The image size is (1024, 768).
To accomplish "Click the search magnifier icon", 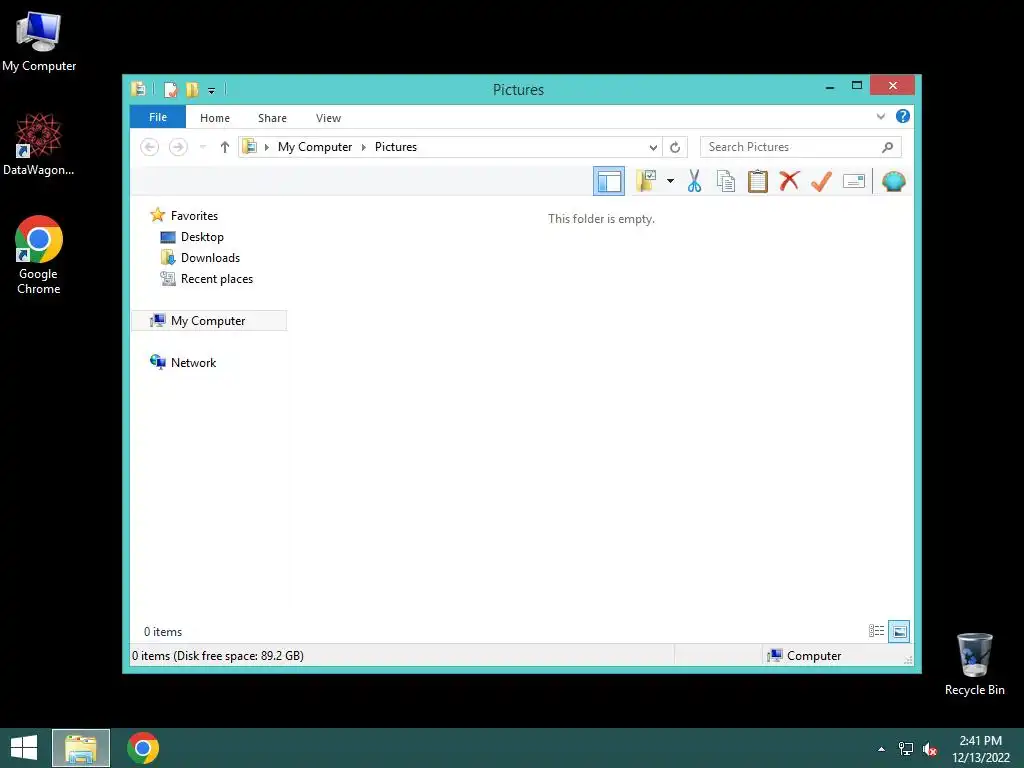I will [x=888, y=148].
